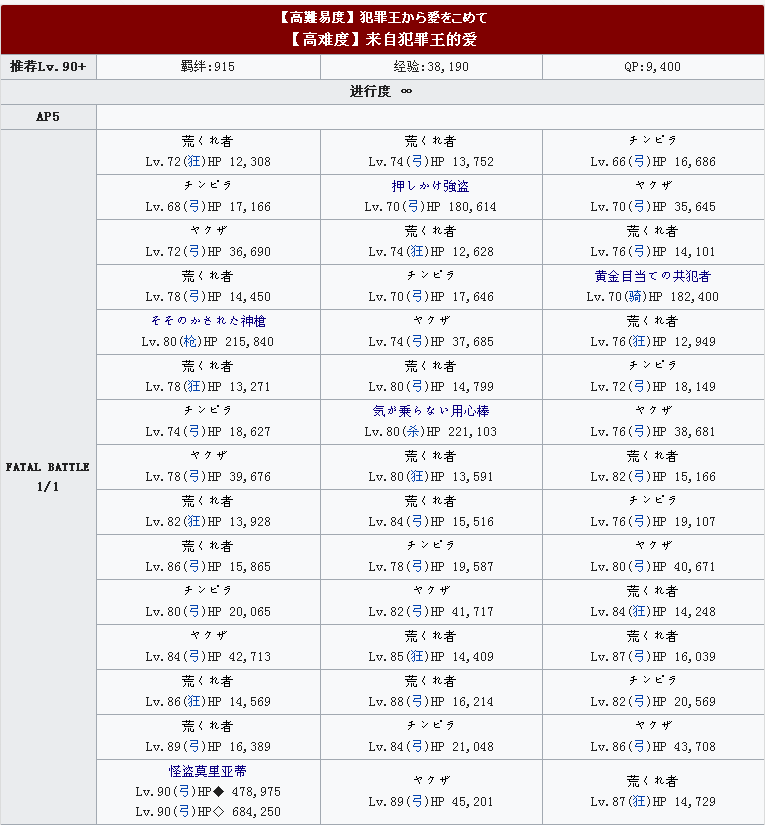The height and width of the screenshot is (825, 765).
Task: Click 弓 class link beside HP 45,201
Action: pos(417,801)
